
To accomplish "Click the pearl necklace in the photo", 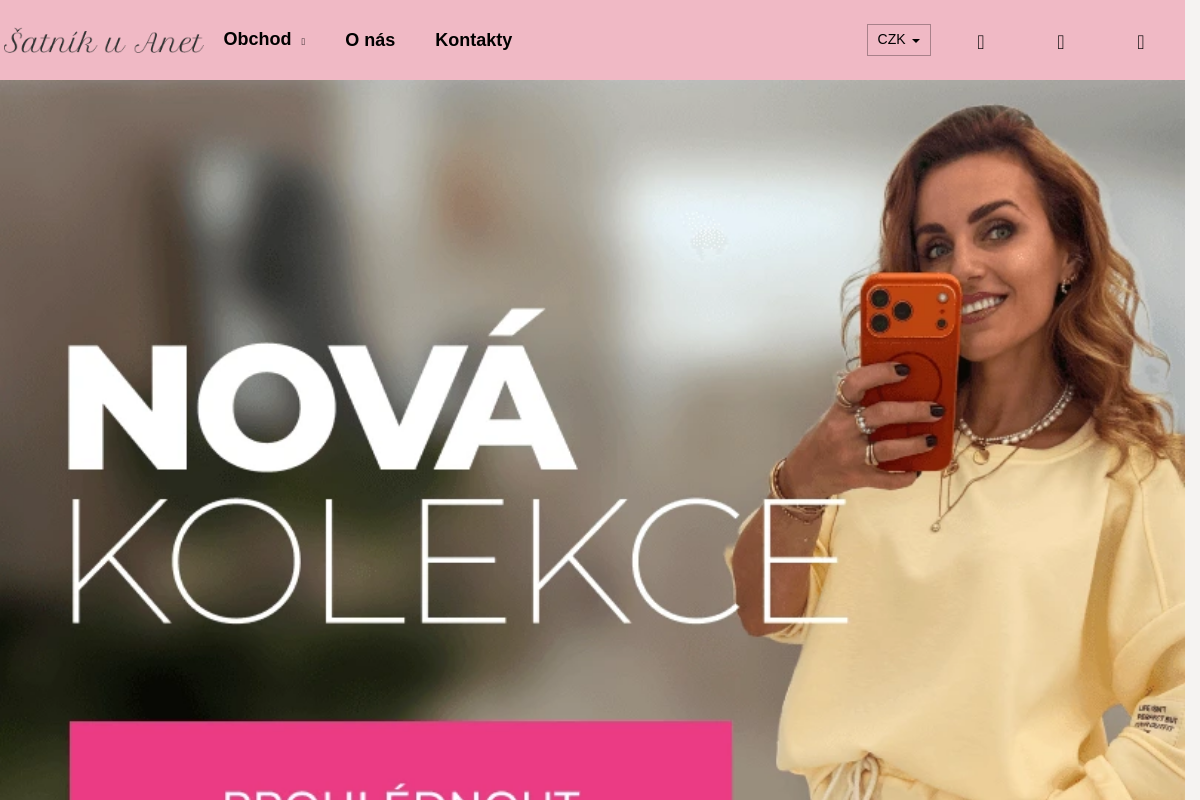I will [x=1015, y=418].
